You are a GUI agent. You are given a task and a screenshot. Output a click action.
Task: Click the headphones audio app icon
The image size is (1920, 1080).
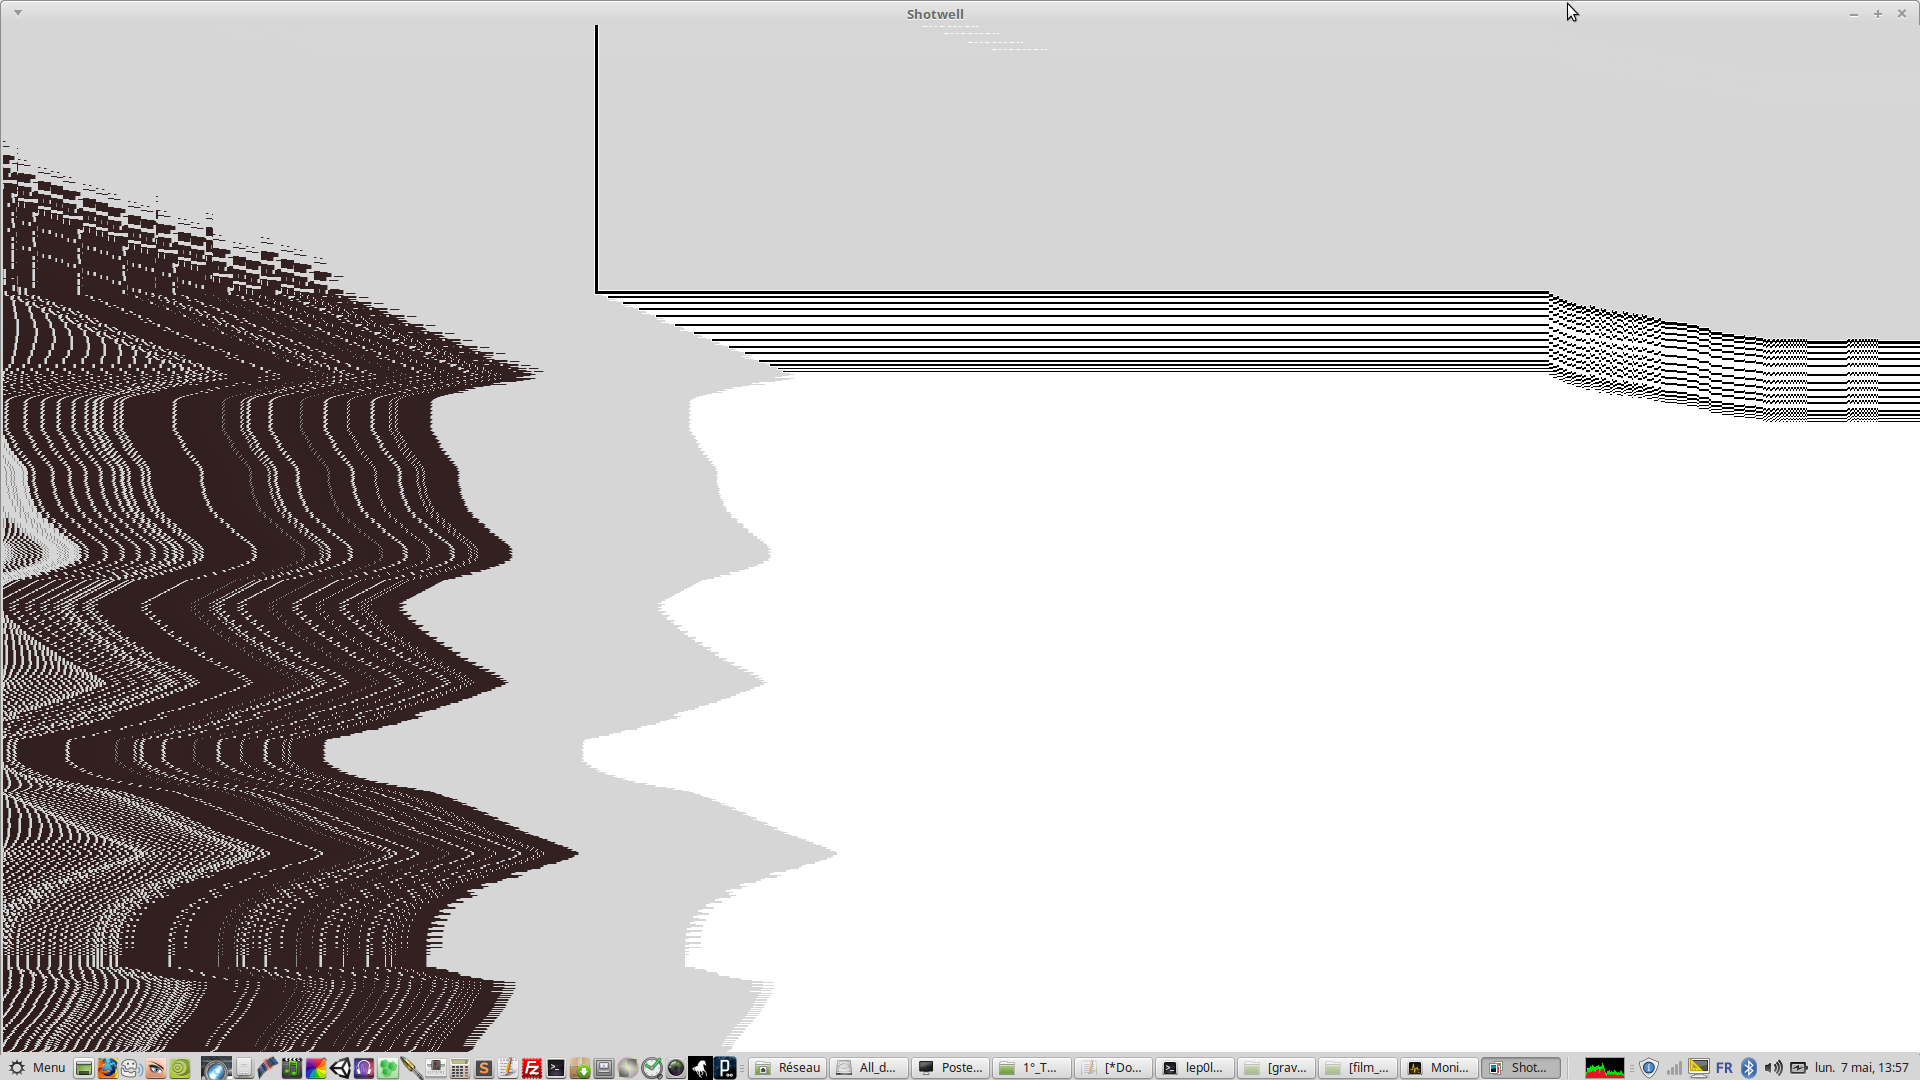pyautogui.click(x=364, y=1068)
